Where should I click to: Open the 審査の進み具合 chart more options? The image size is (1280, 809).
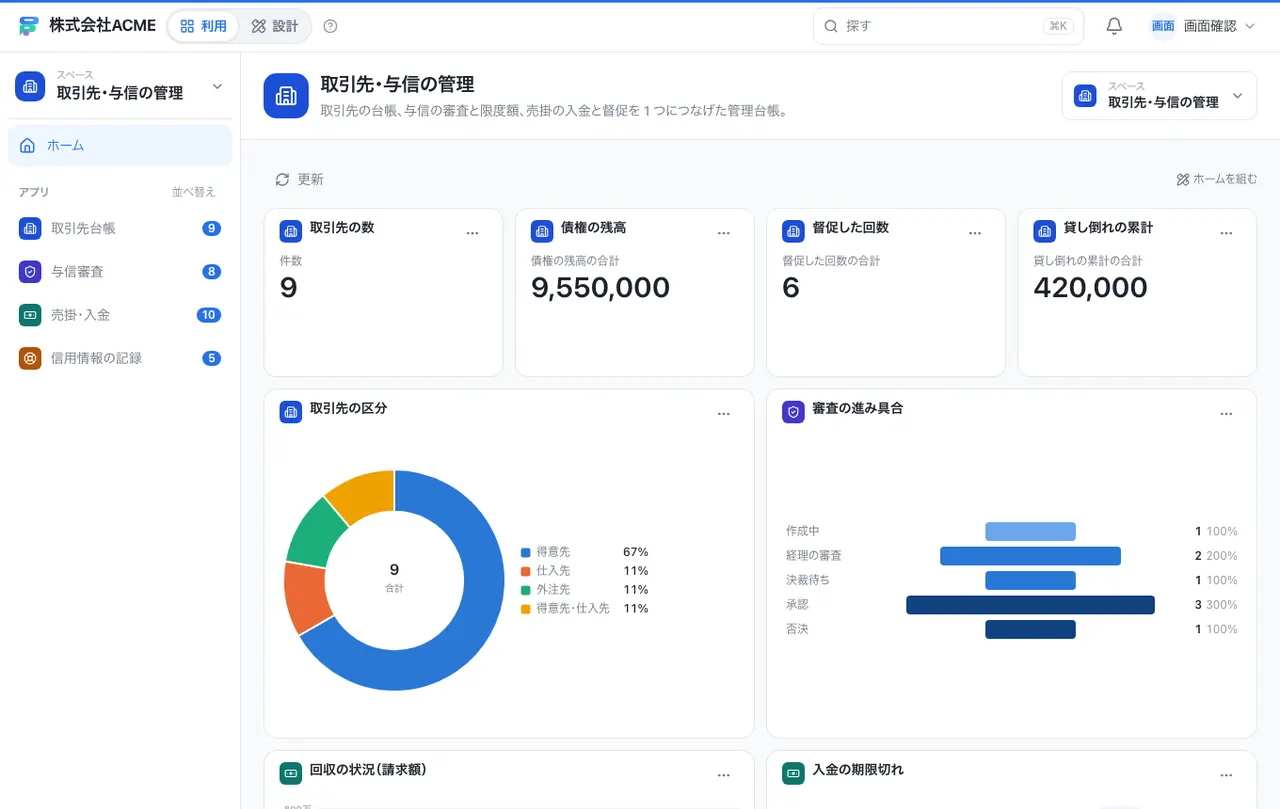(1227, 414)
